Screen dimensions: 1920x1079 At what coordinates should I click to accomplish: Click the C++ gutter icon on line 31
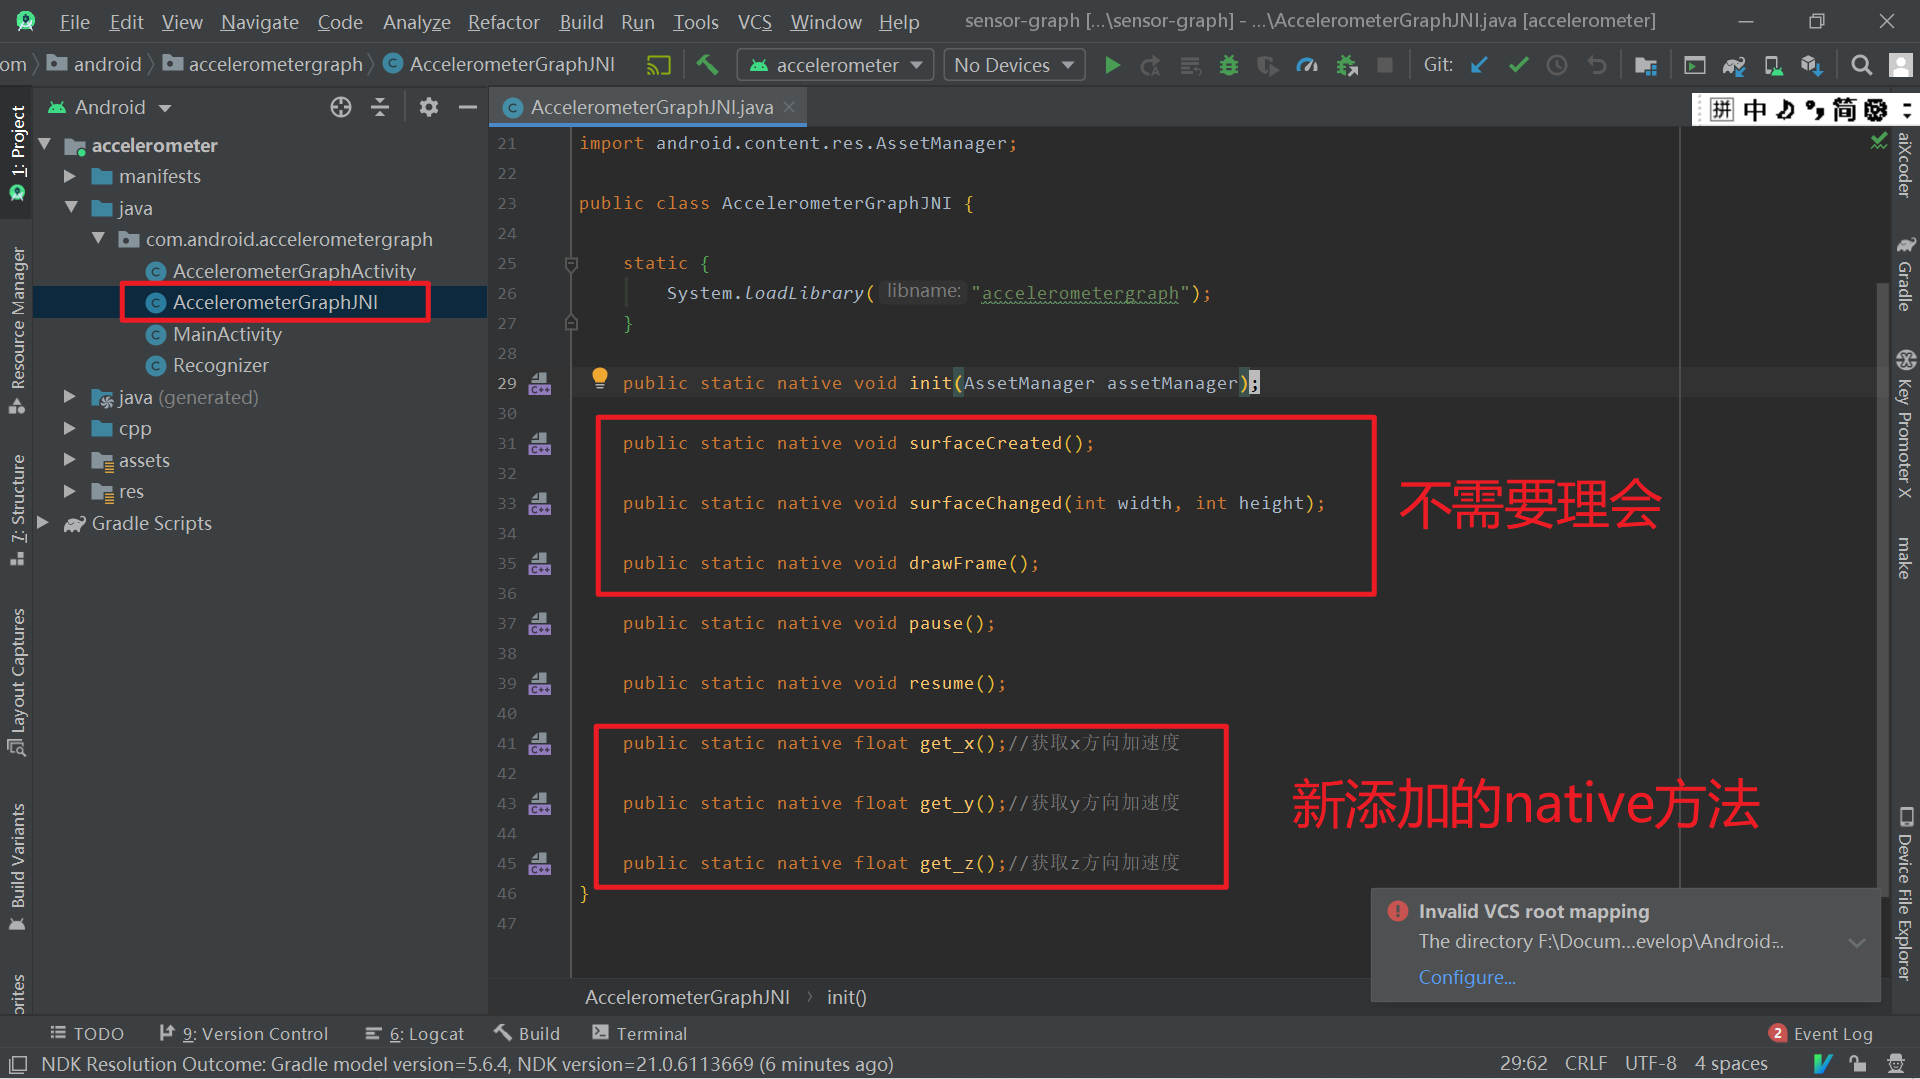pyautogui.click(x=540, y=443)
